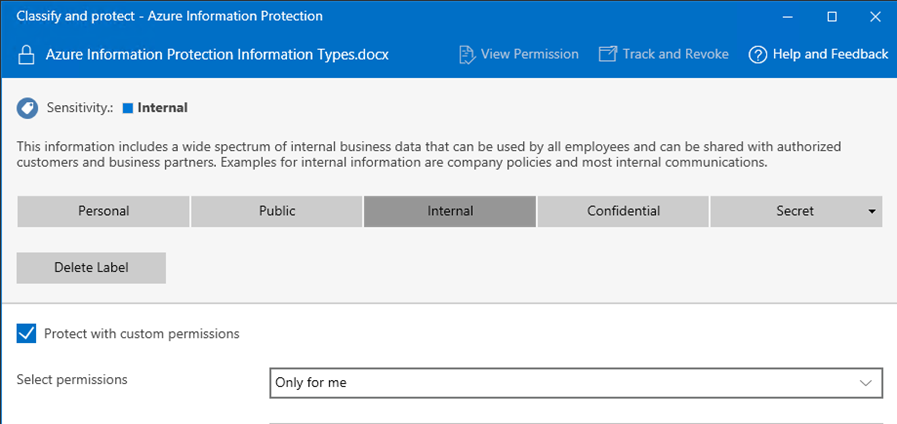This screenshot has width=897, height=424.
Task: Click the Internal label description paragraph
Action: (x=429, y=154)
